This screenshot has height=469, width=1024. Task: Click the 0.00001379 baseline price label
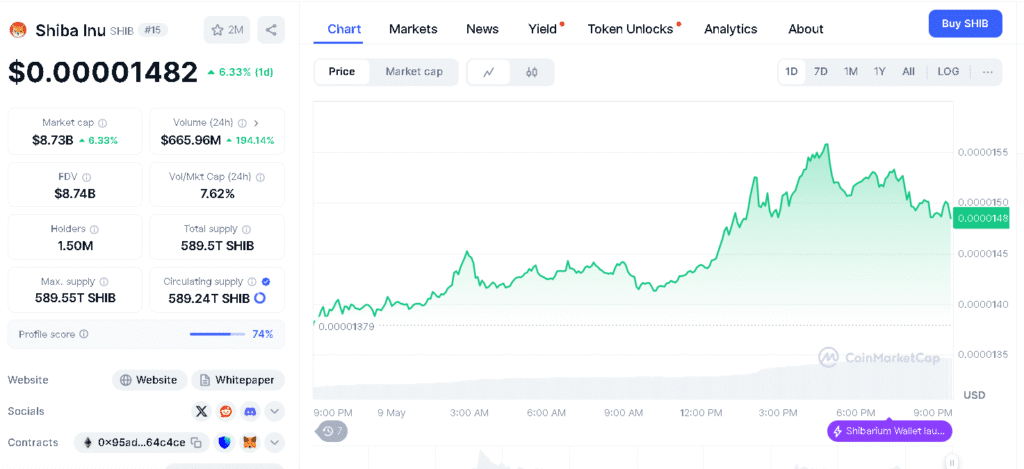pyautogui.click(x=346, y=326)
